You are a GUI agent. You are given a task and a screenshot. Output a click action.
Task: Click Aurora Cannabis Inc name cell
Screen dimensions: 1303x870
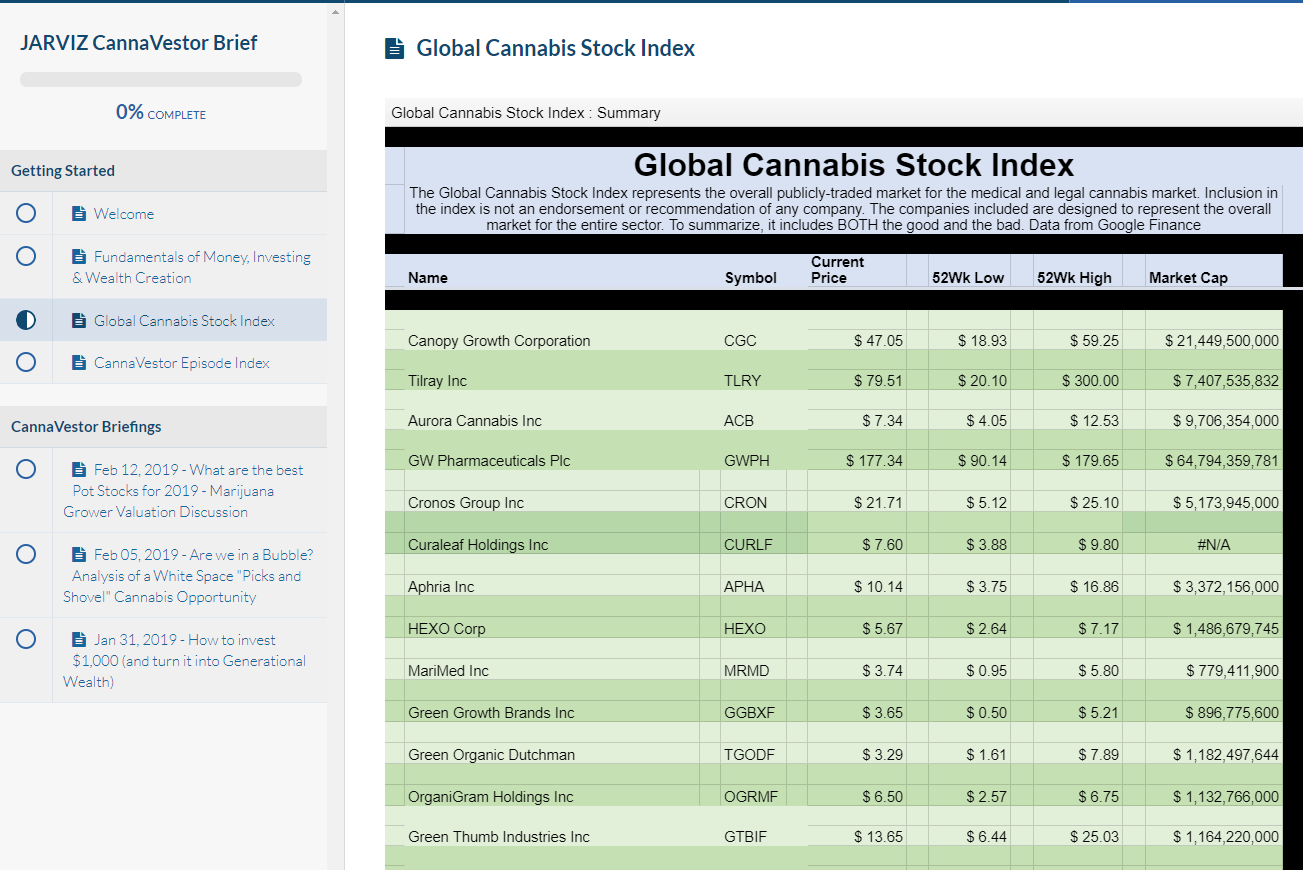474,421
